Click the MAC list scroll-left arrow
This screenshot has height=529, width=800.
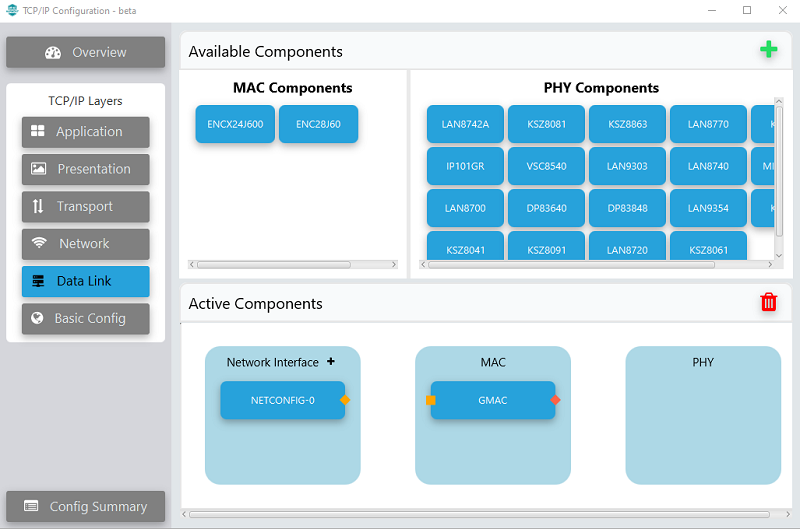pyautogui.click(x=192, y=265)
